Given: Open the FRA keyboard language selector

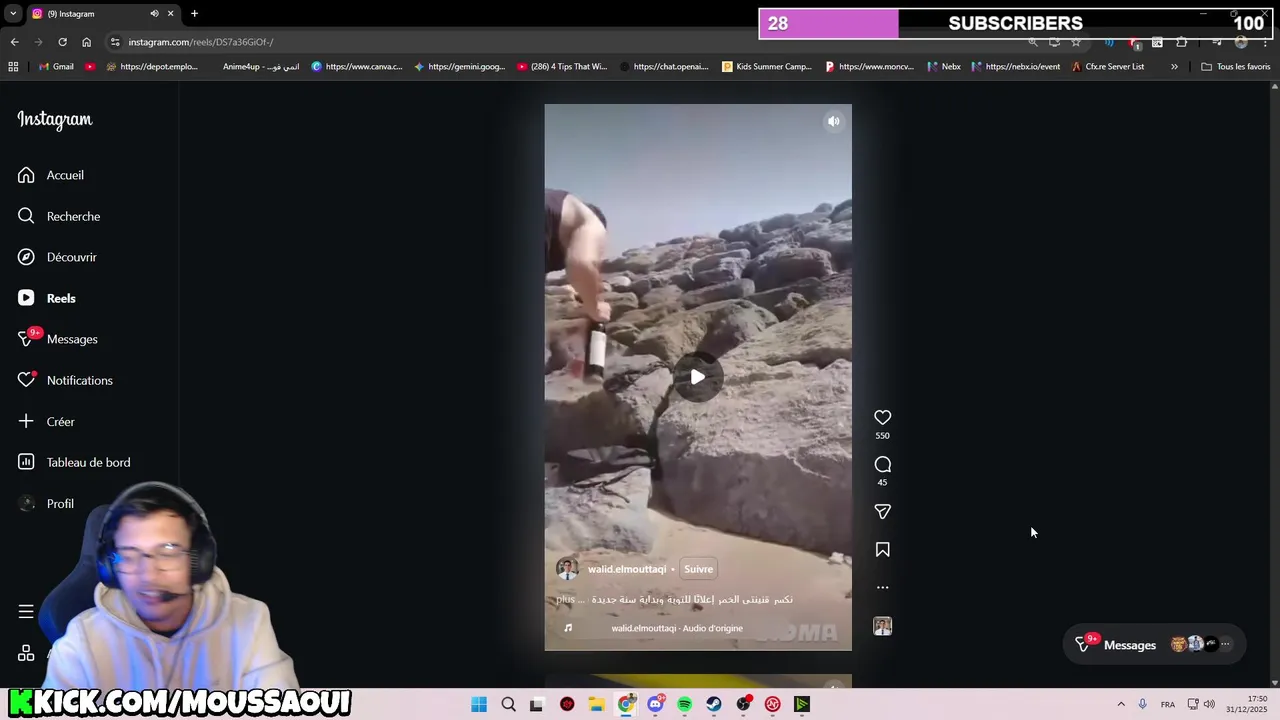Looking at the screenshot, I should point(1168,704).
